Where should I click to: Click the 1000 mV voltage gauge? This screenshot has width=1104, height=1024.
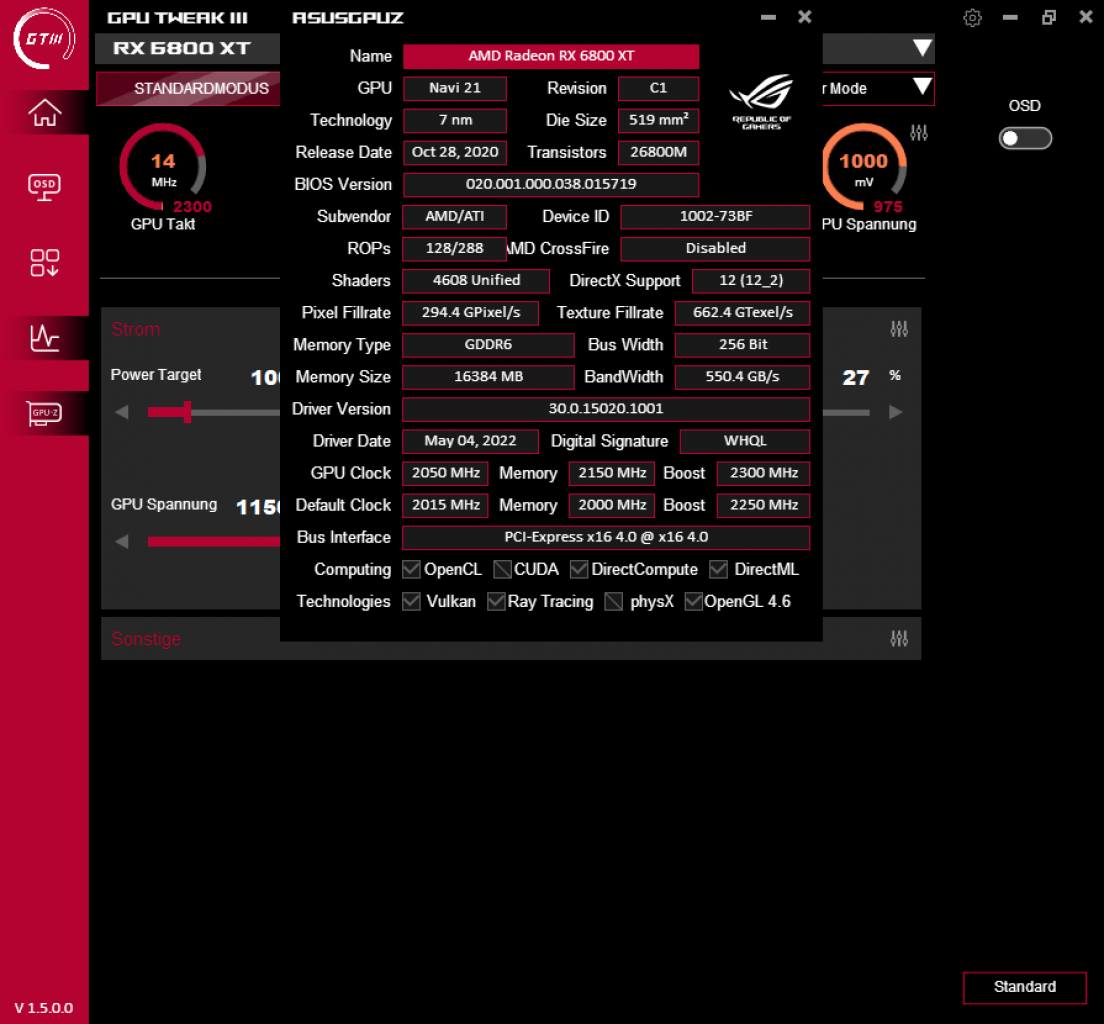click(864, 167)
